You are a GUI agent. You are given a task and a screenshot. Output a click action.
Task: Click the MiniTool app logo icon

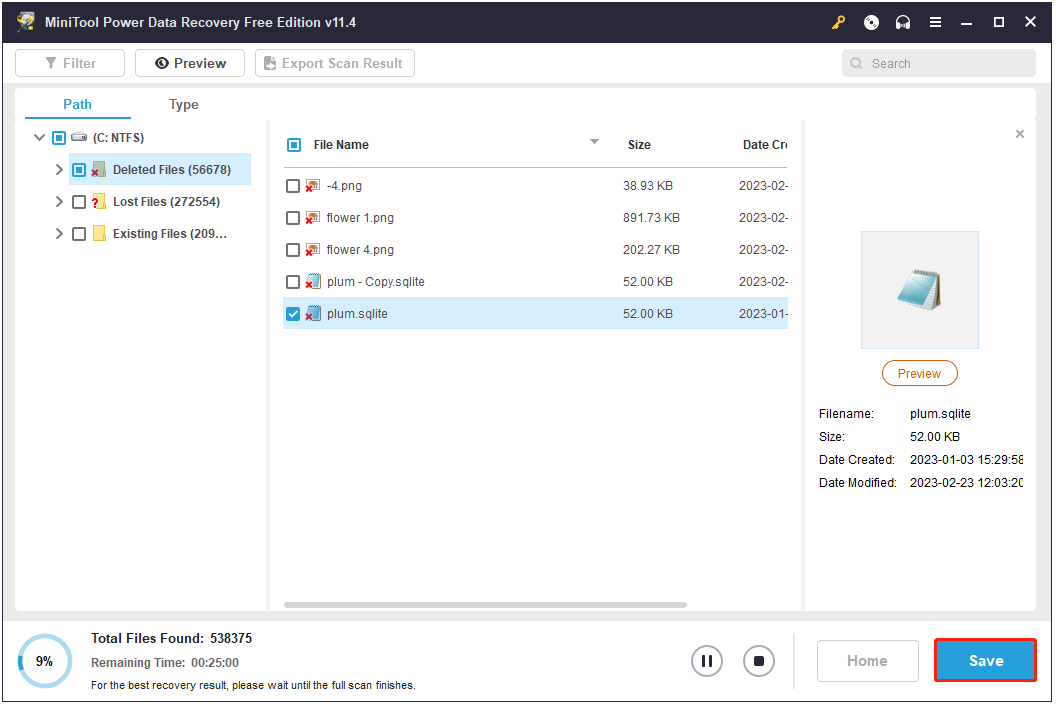pyautogui.click(x=26, y=22)
